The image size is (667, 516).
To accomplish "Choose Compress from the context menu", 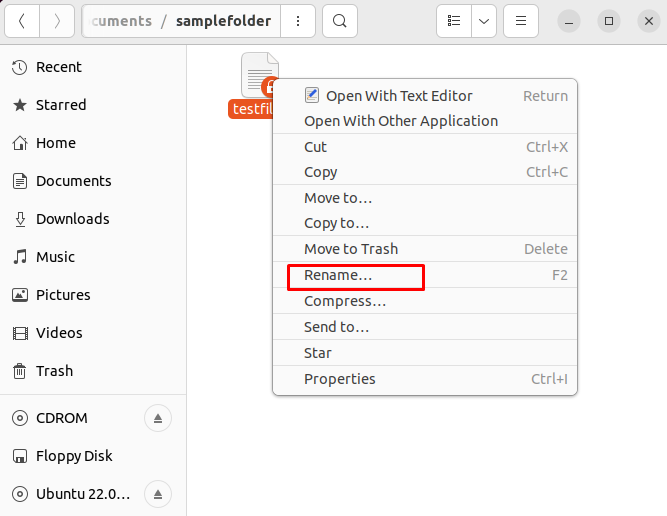I will click(345, 301).
